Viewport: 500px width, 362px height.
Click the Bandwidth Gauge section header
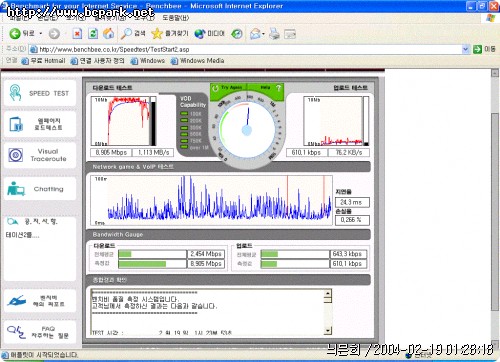(x=228, y=235)
